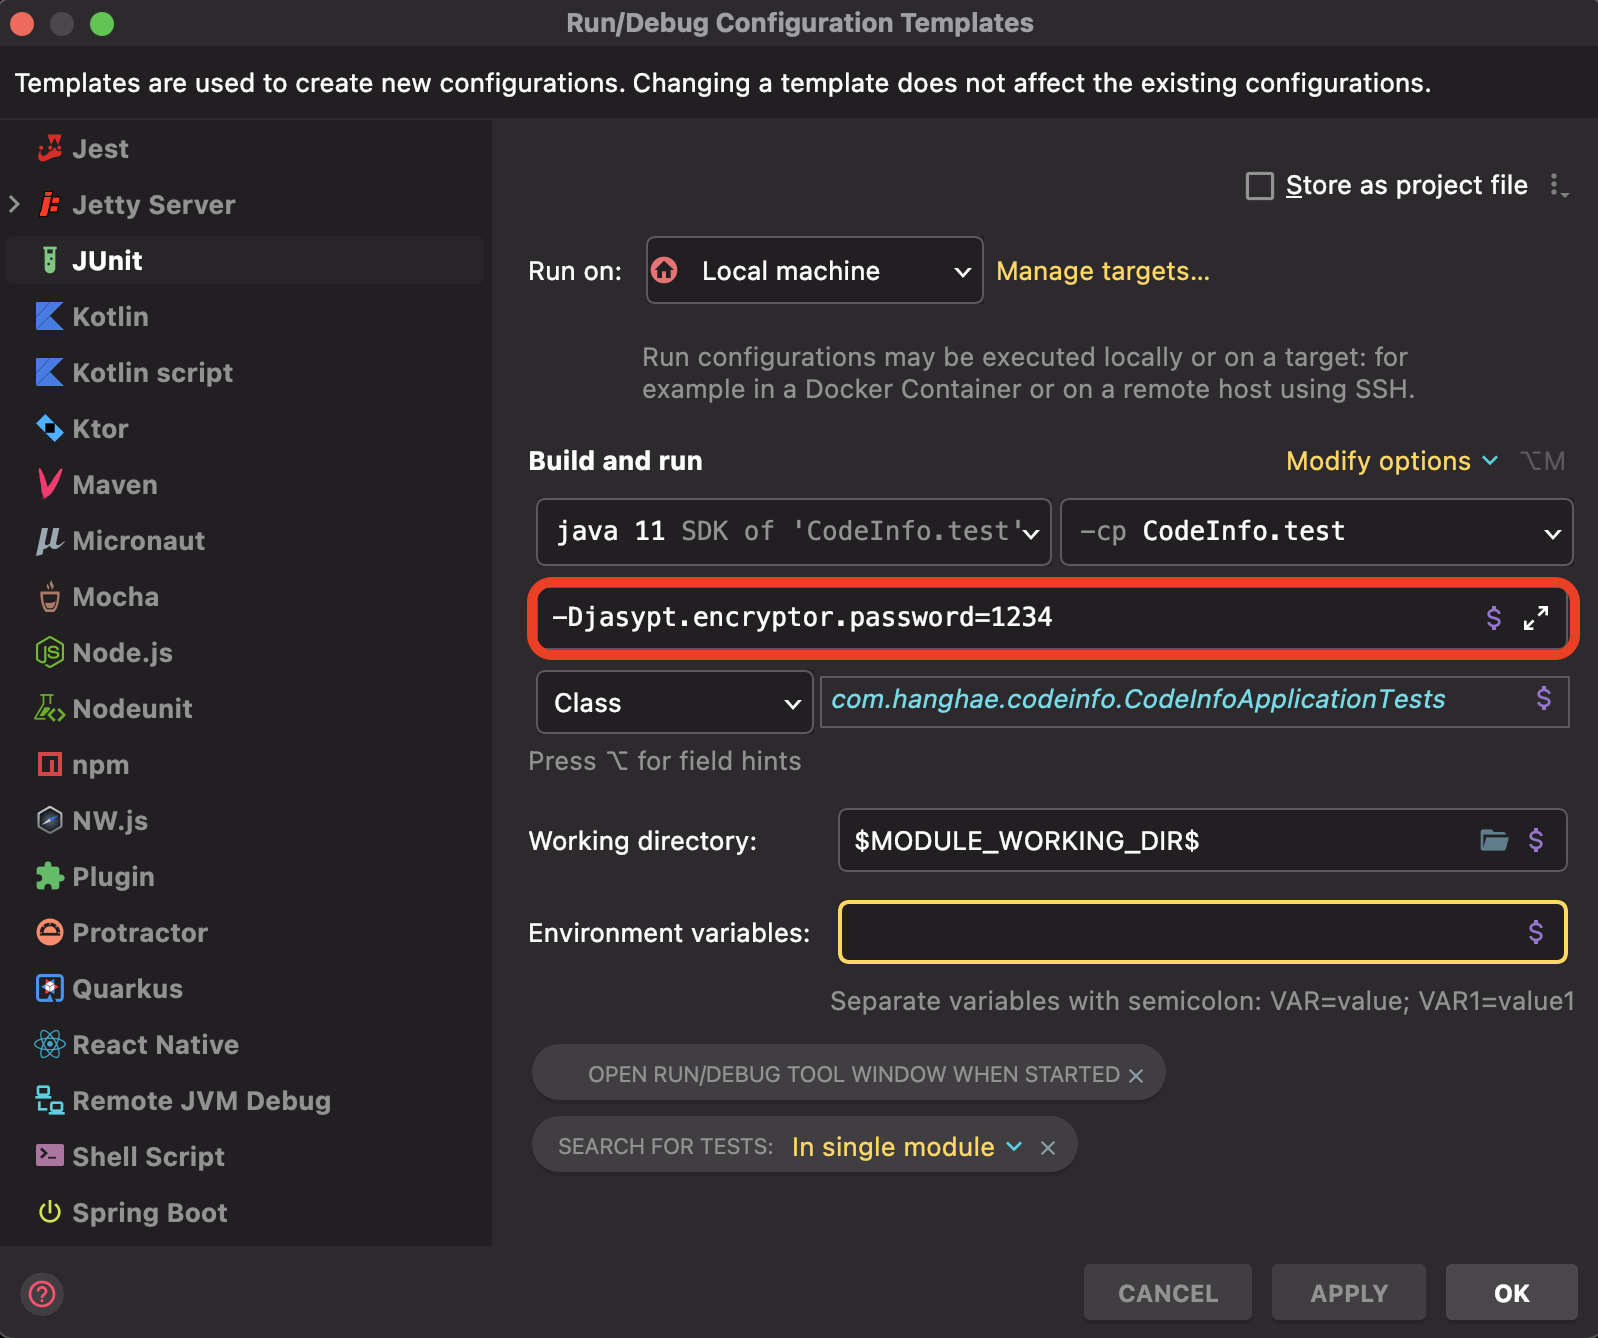1598x1338 pixels.
Task: Select the Shell Script template
Action: tap(246, 1157)
